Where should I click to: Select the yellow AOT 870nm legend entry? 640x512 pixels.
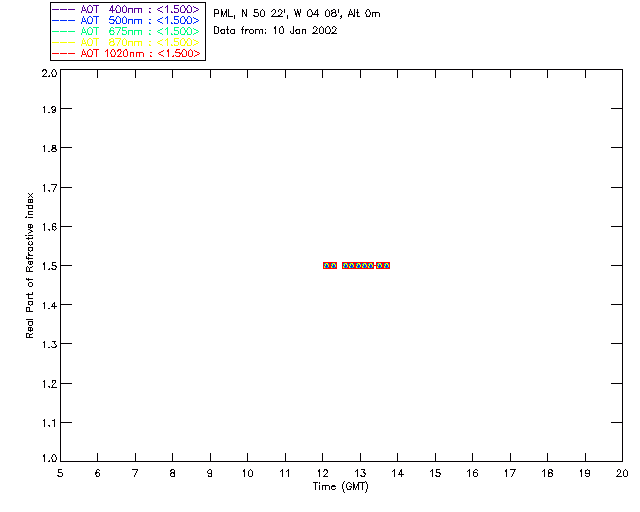click(126, 42)
